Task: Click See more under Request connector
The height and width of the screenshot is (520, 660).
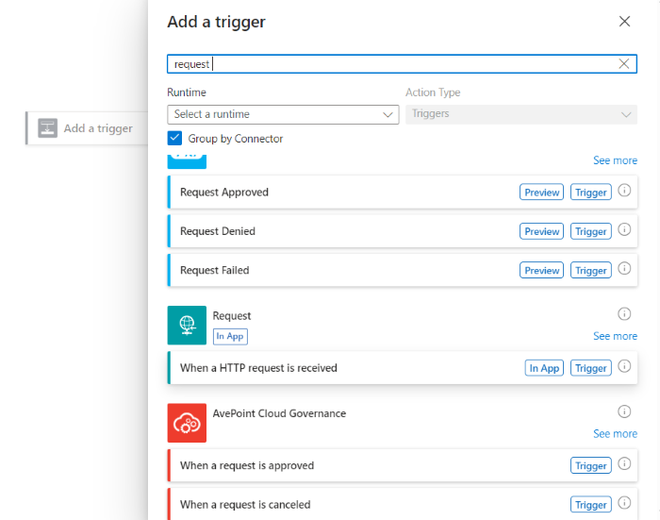Action: tap(614, 336)
